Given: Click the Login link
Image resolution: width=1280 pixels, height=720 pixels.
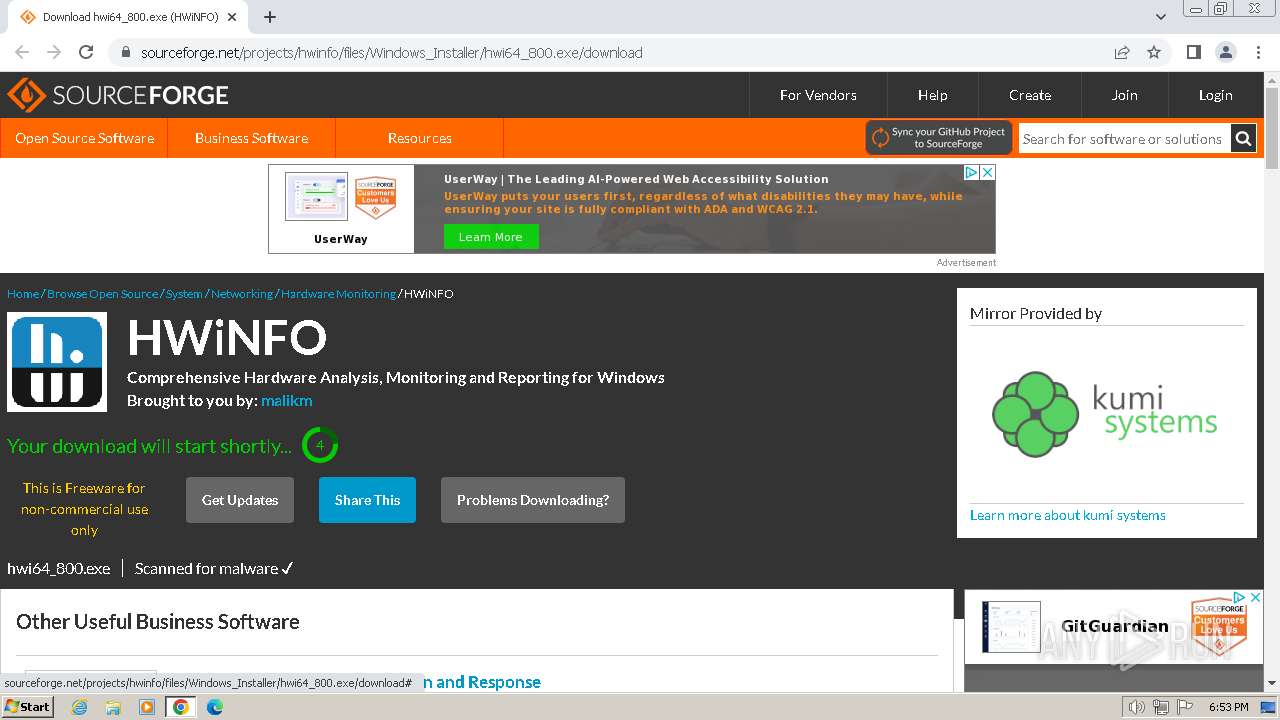Looking at the screenshot, I should [x=1216, y=95].
